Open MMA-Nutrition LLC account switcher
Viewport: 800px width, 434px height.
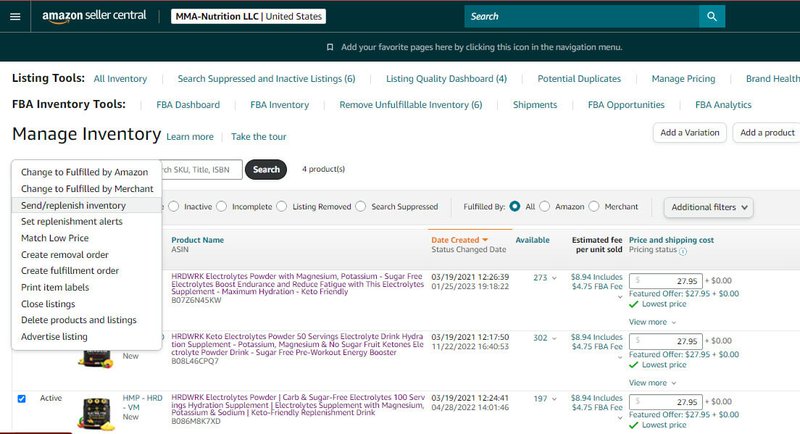248,16
